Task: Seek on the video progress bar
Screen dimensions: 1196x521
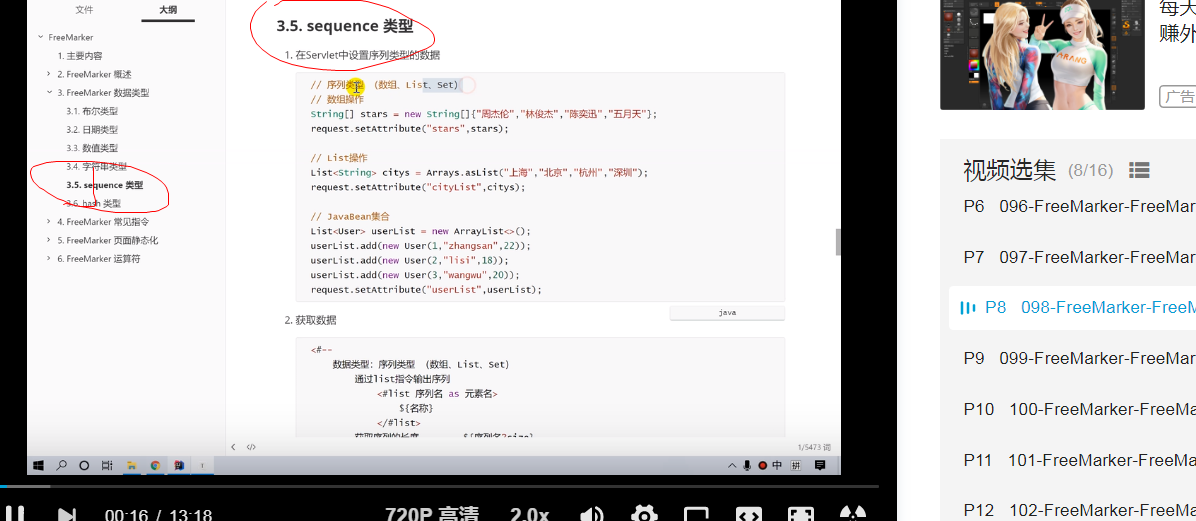Action: (x=439, y=486)
